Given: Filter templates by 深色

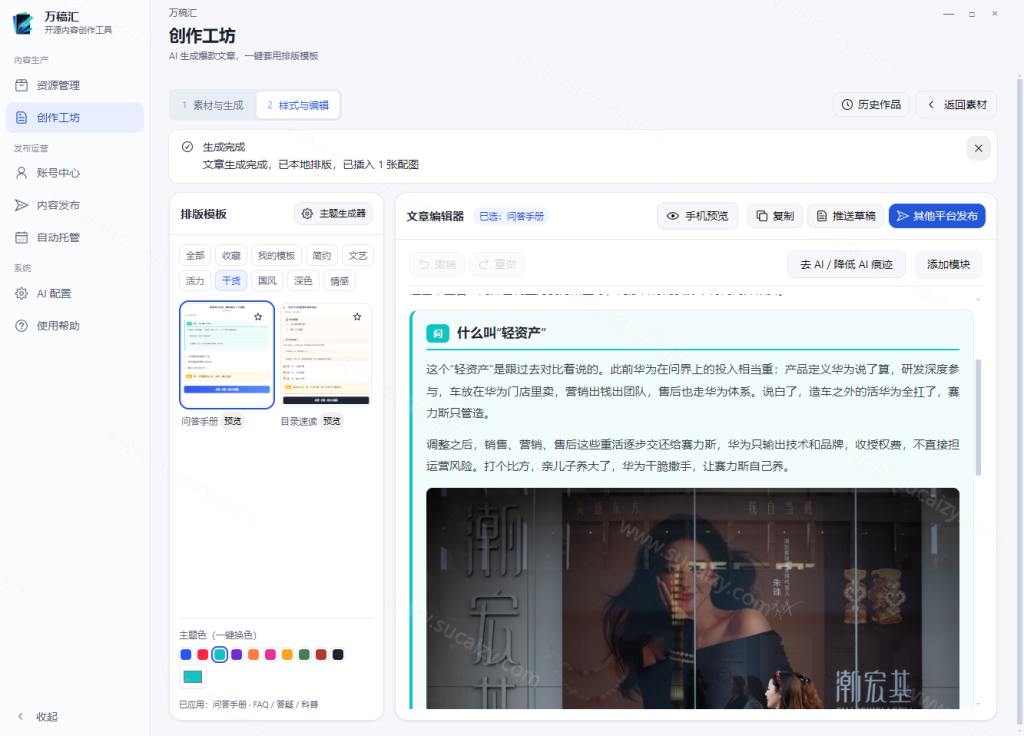Looking at the screenshot, I should (x=303, y=281).
